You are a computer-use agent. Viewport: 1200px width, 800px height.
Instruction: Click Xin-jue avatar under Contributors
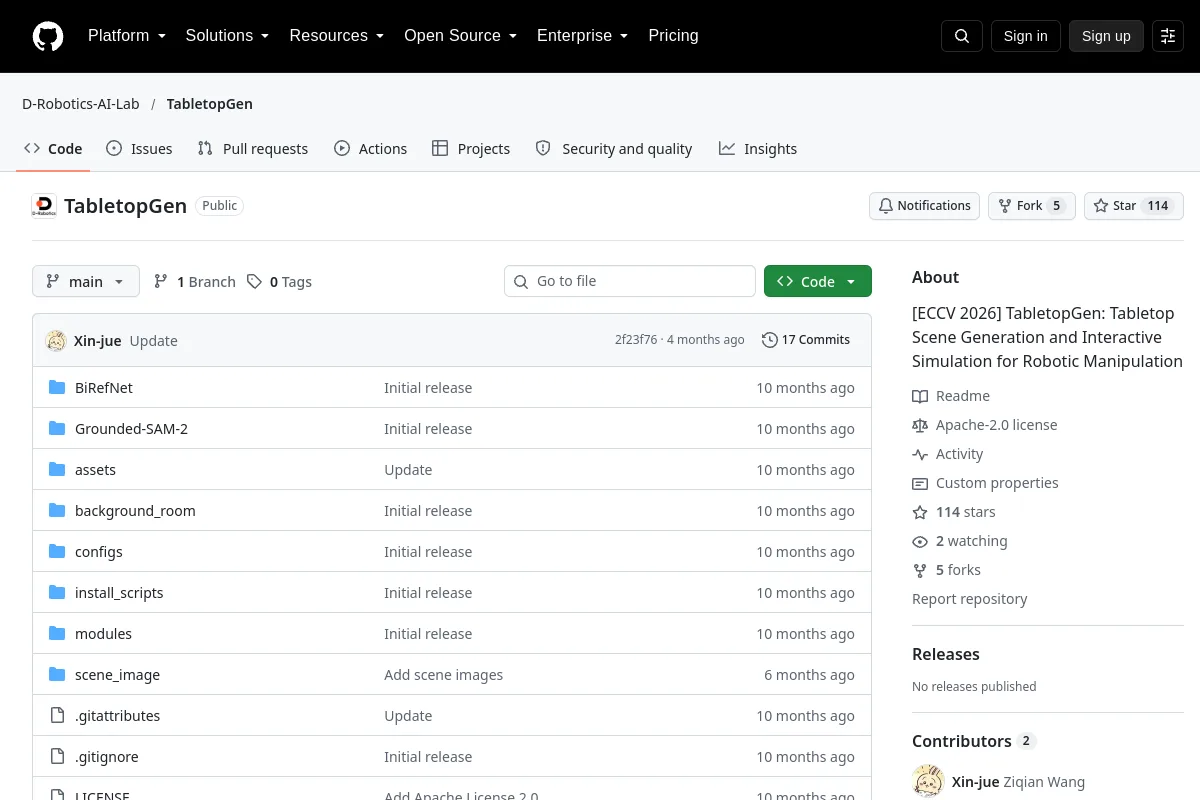click(928, 782)
